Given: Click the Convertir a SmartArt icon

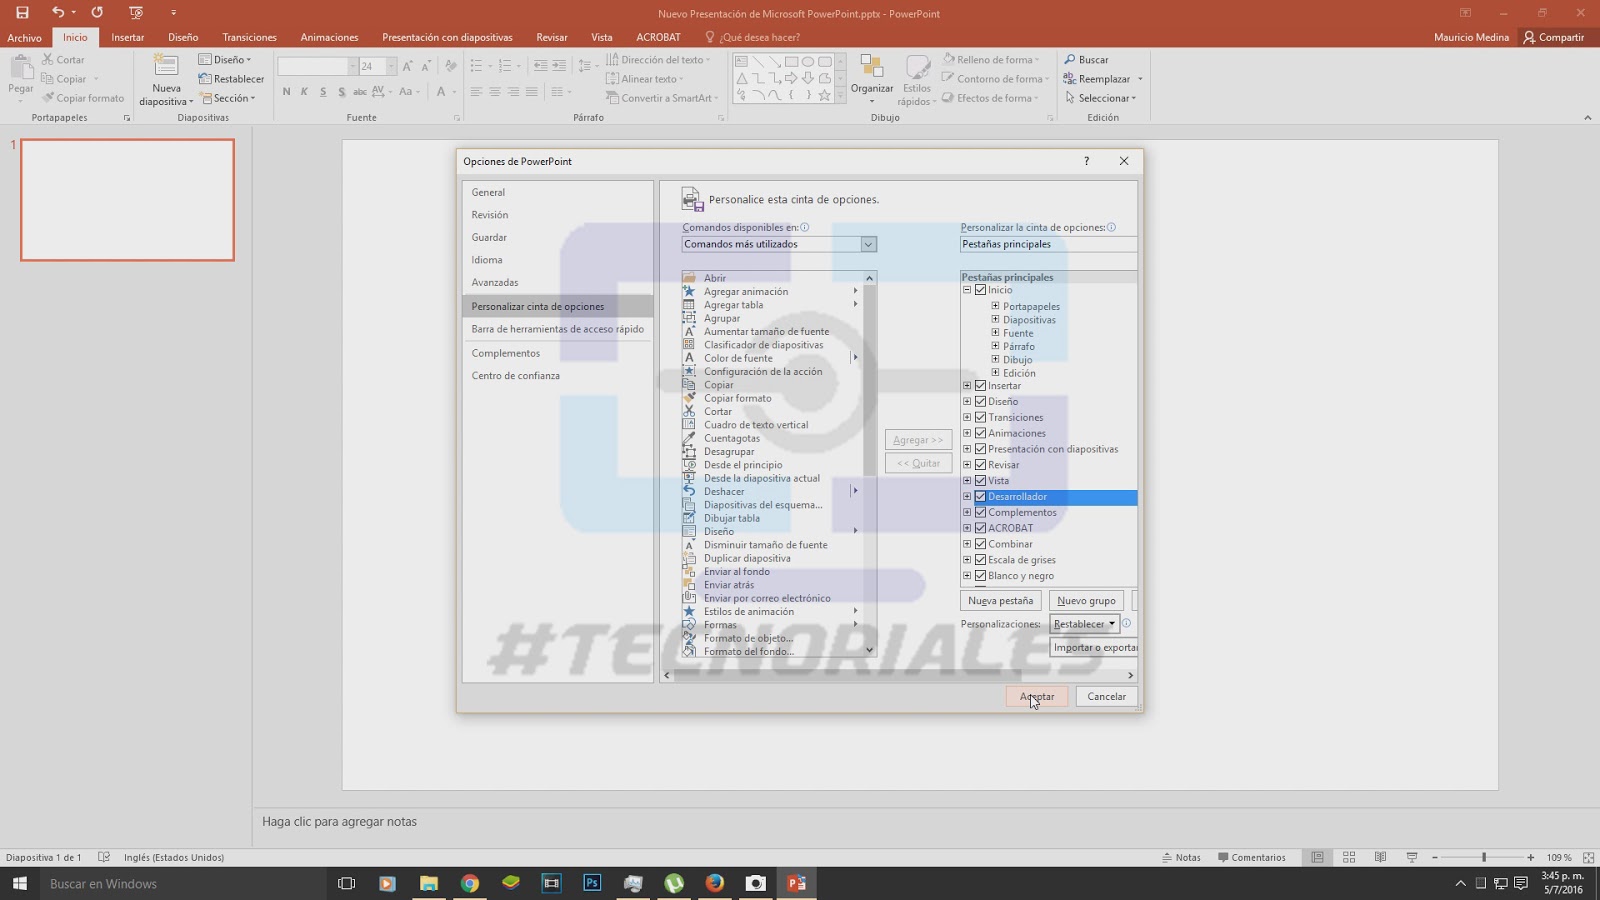Looking at the screenshot, I should point(612,98).
